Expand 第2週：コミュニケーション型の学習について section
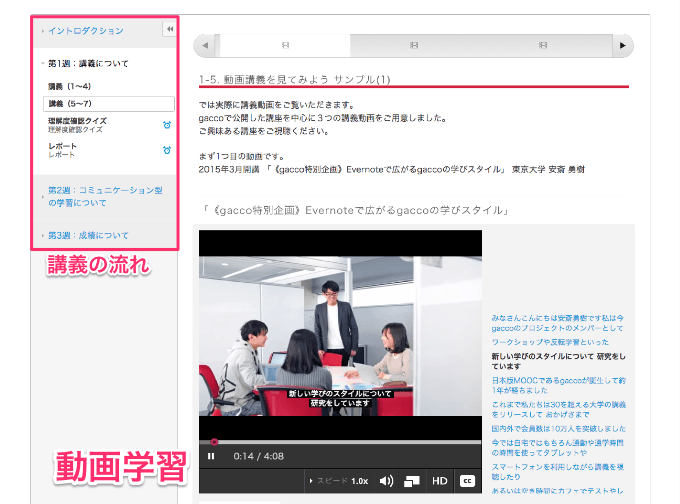Screen dimensions: 680x504 point(105,195)
